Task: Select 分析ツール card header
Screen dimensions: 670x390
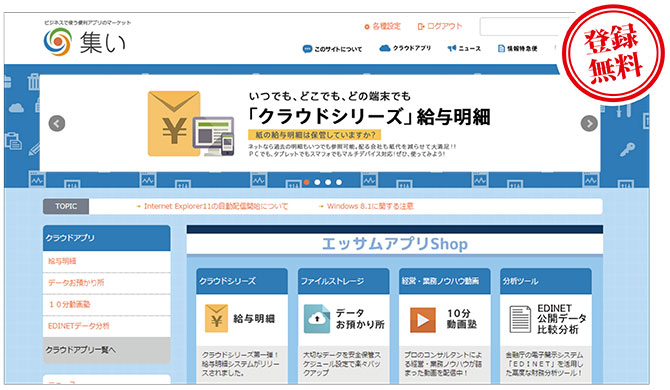Action: tap(546, 281)
